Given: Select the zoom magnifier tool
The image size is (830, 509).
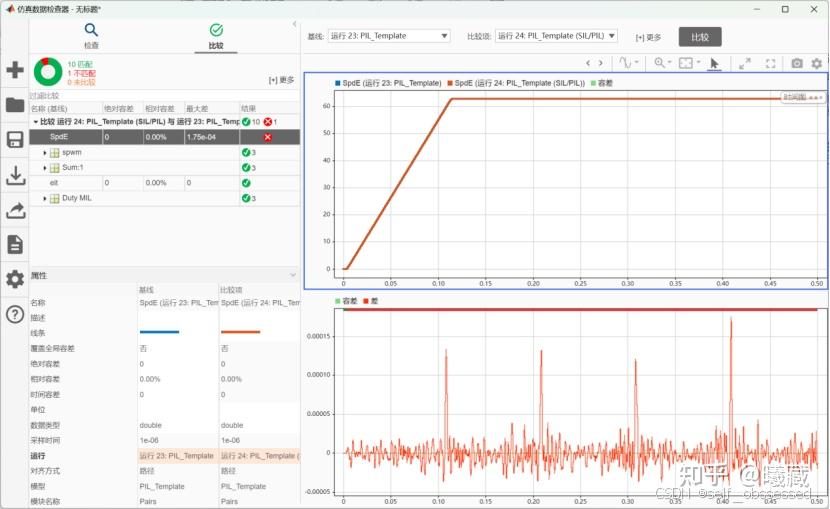Looking at the screenshot, I should tap(662, 63).
